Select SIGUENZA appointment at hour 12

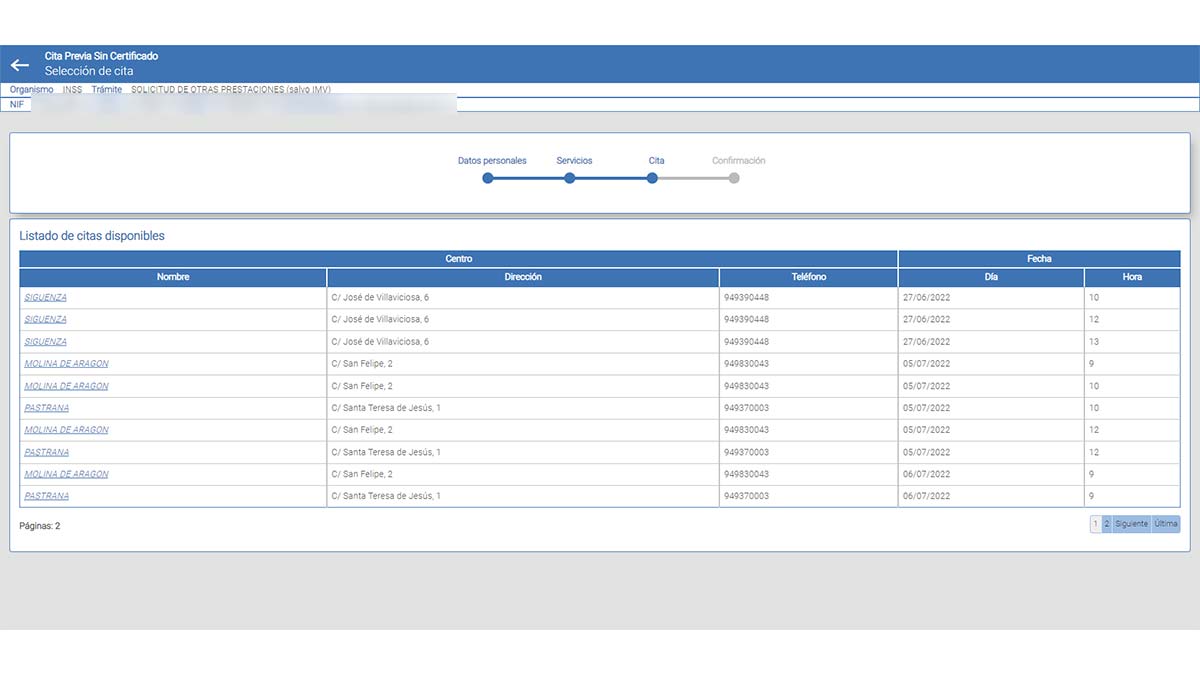pos(45,320)
